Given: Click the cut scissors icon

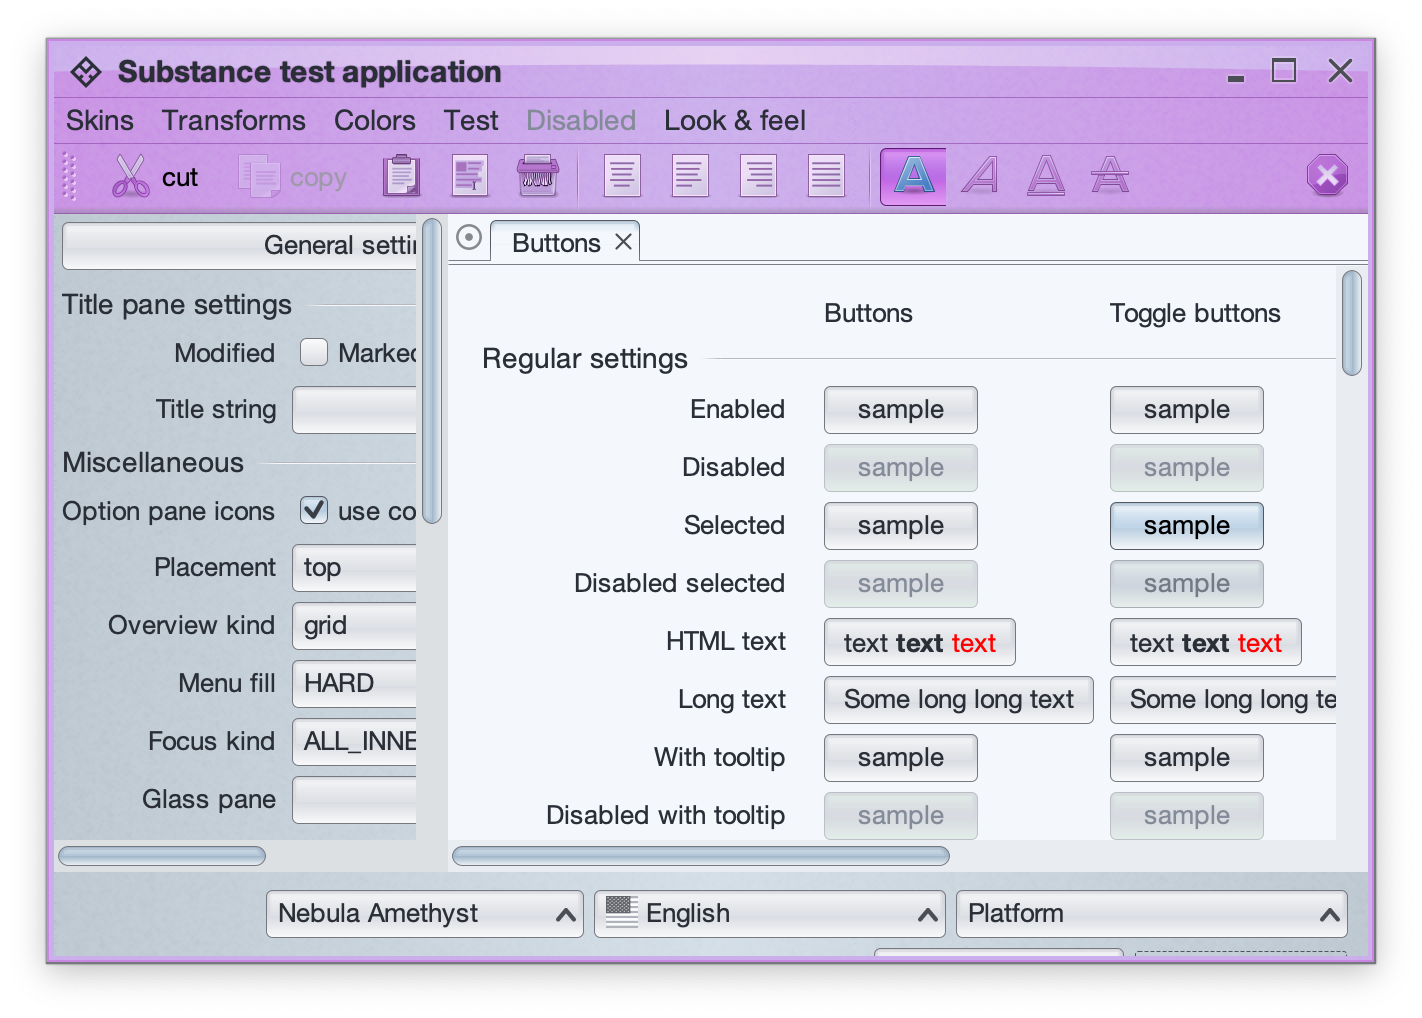Looking at the screenshot, I should click(x=131, y=177).
